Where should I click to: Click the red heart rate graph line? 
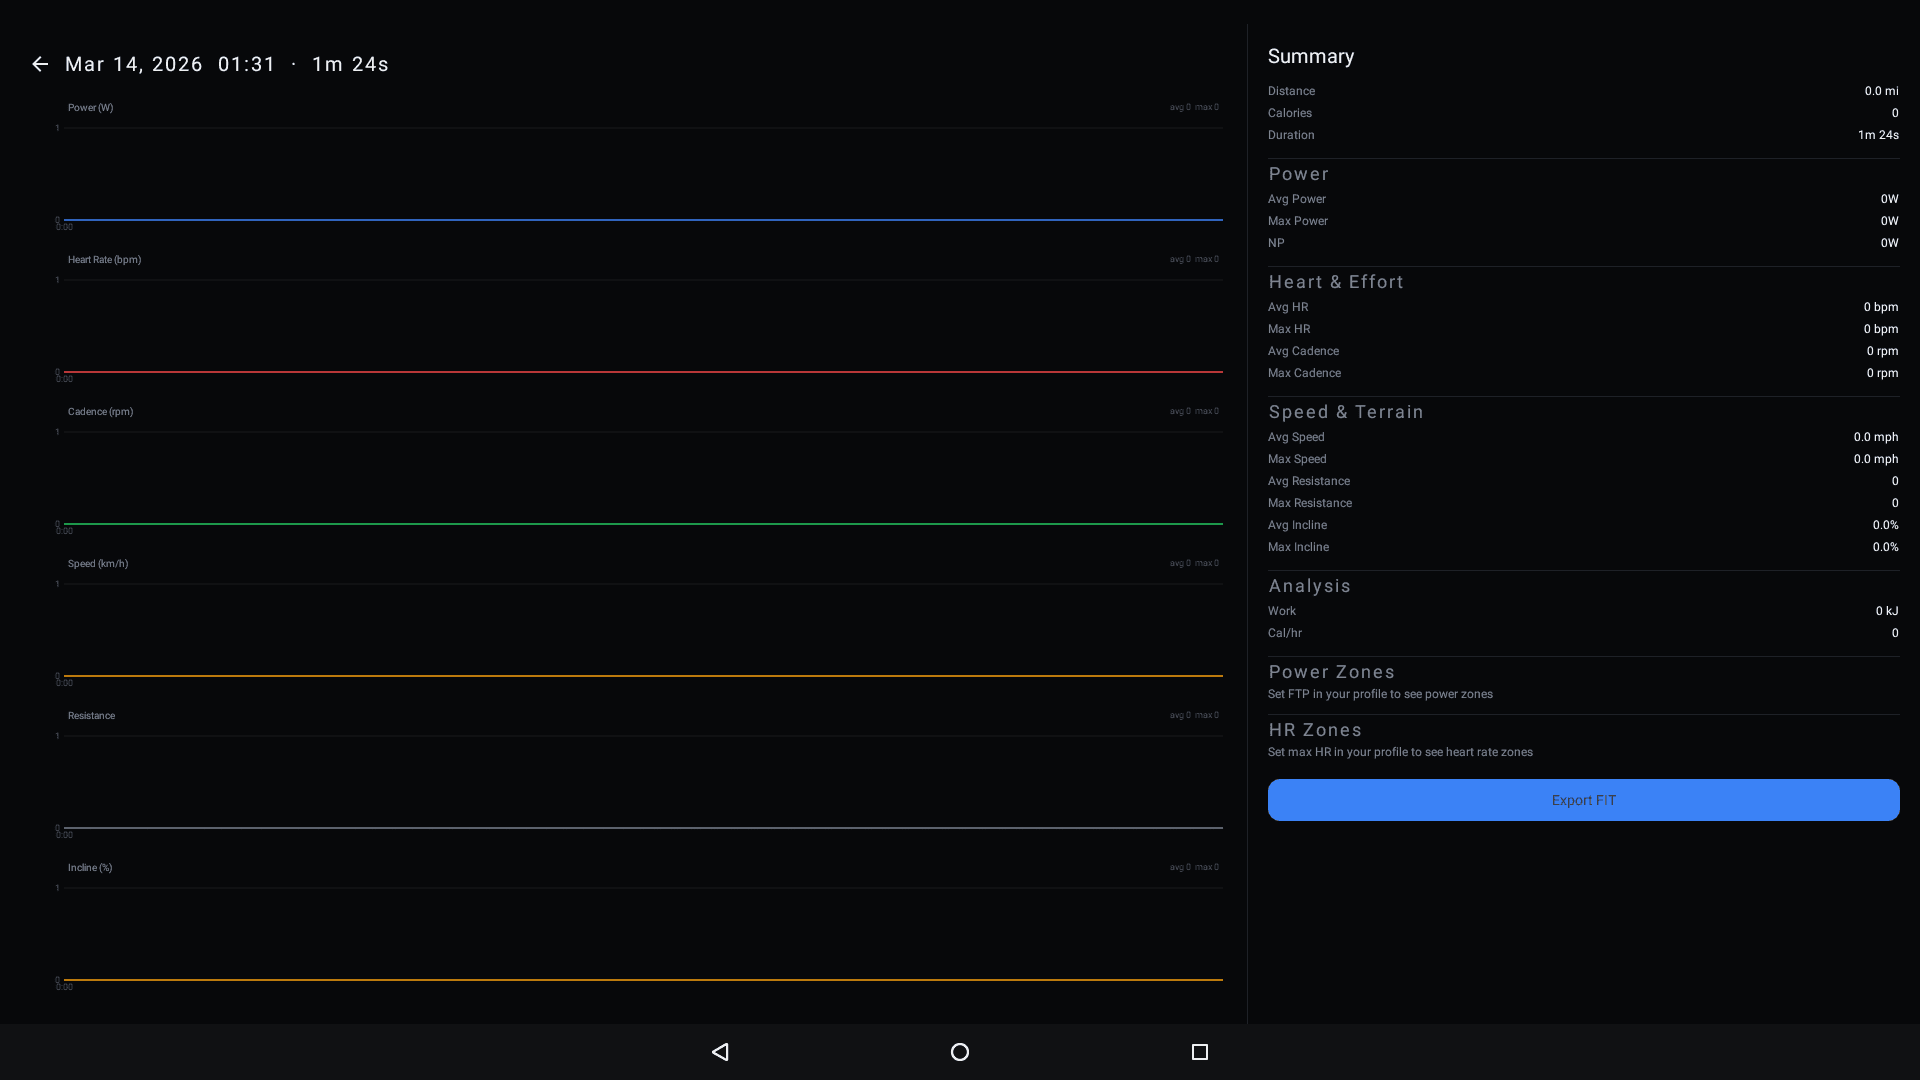640,372
